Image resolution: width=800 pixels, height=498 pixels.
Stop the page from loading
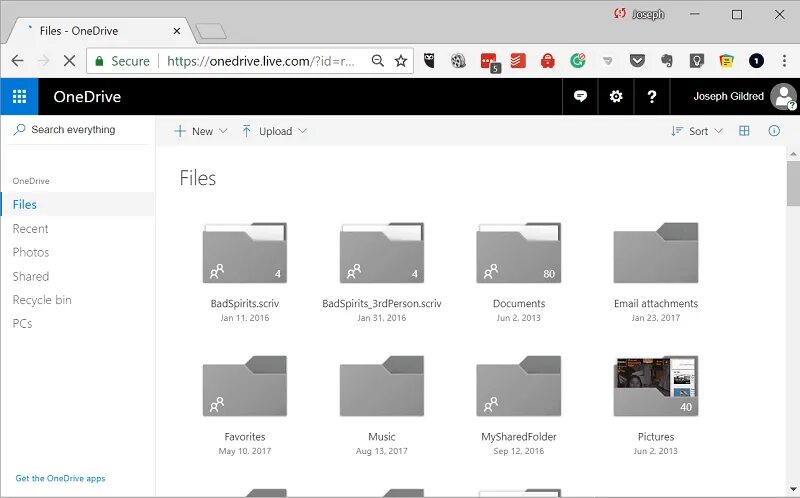point(69,61)
